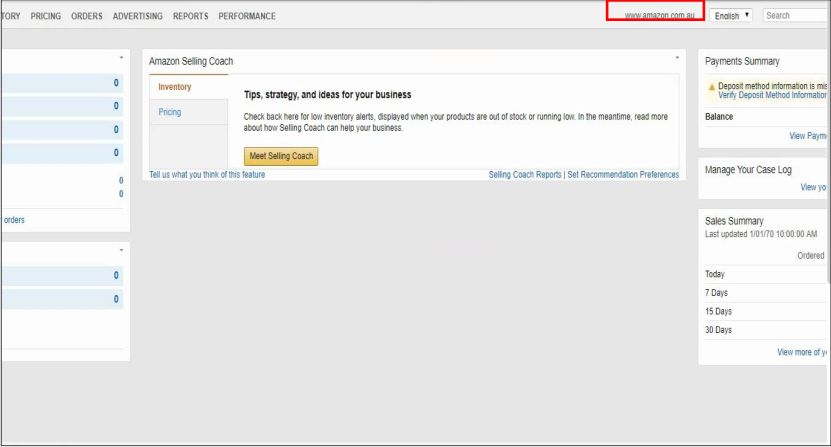Open Set Recommendation Preferences link

[x=623, y=174]
